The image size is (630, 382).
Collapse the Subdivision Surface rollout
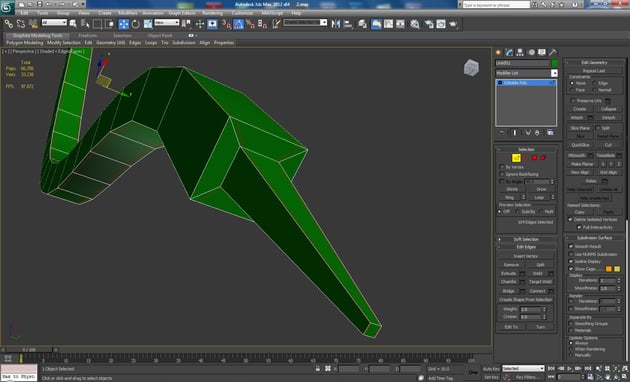pyautogui.click(x=595, y=238)
